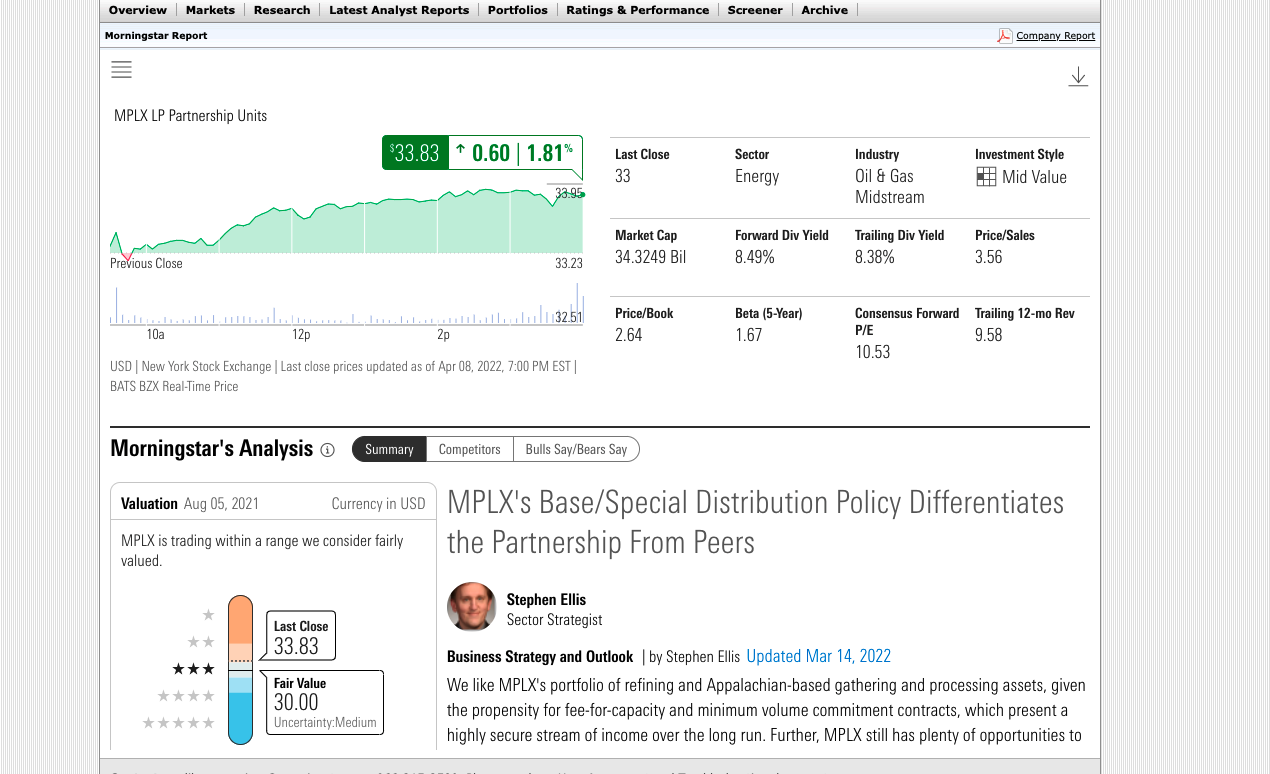Click the Previous Close chart label
Viewport: 1270px width, 774px height.
pyautogui.click(x=146, y=263)
